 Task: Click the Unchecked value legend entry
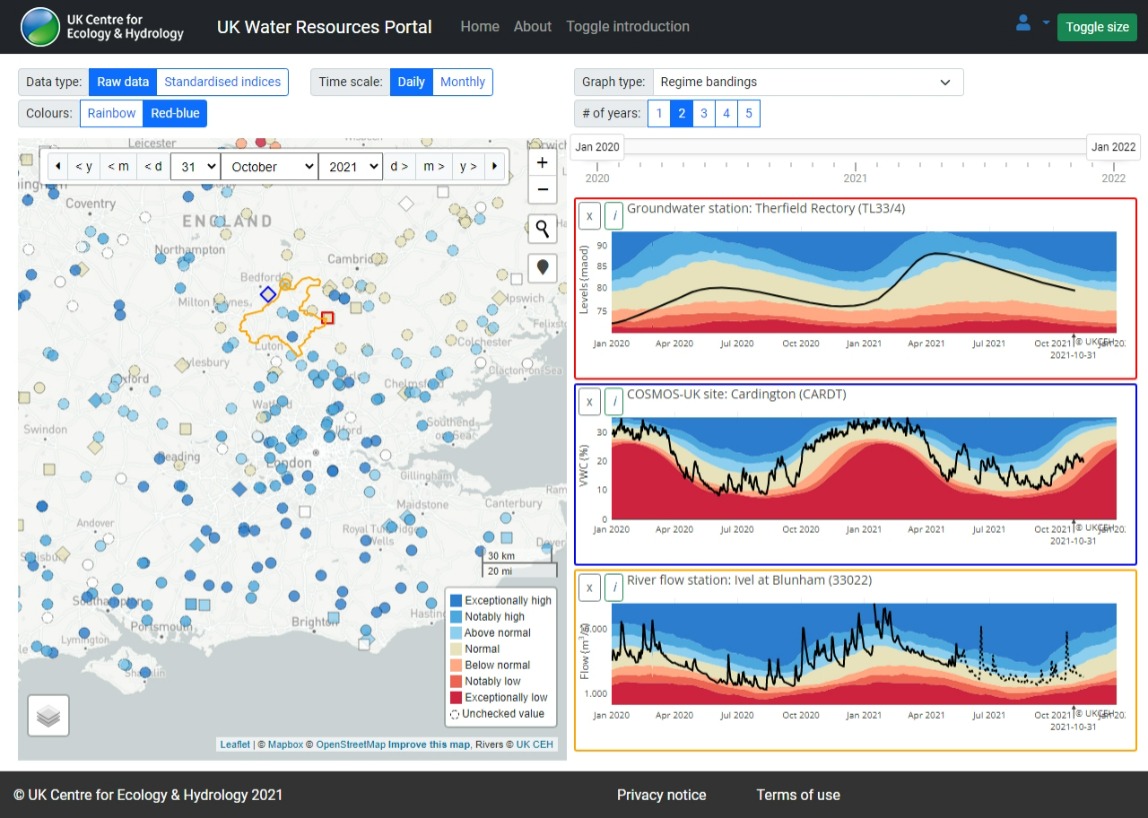pyautogui.click(x=497, y=714)
